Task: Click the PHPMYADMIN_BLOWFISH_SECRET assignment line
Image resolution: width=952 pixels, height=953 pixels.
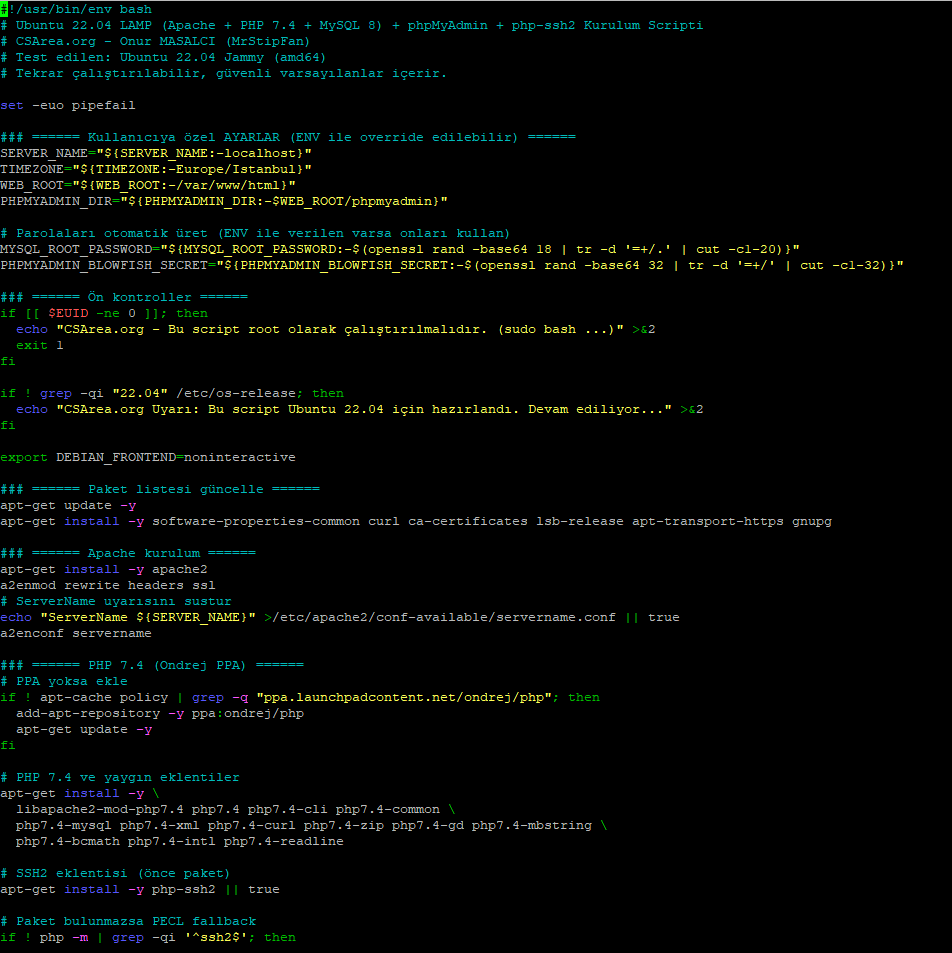Action: tap(451, 265)
